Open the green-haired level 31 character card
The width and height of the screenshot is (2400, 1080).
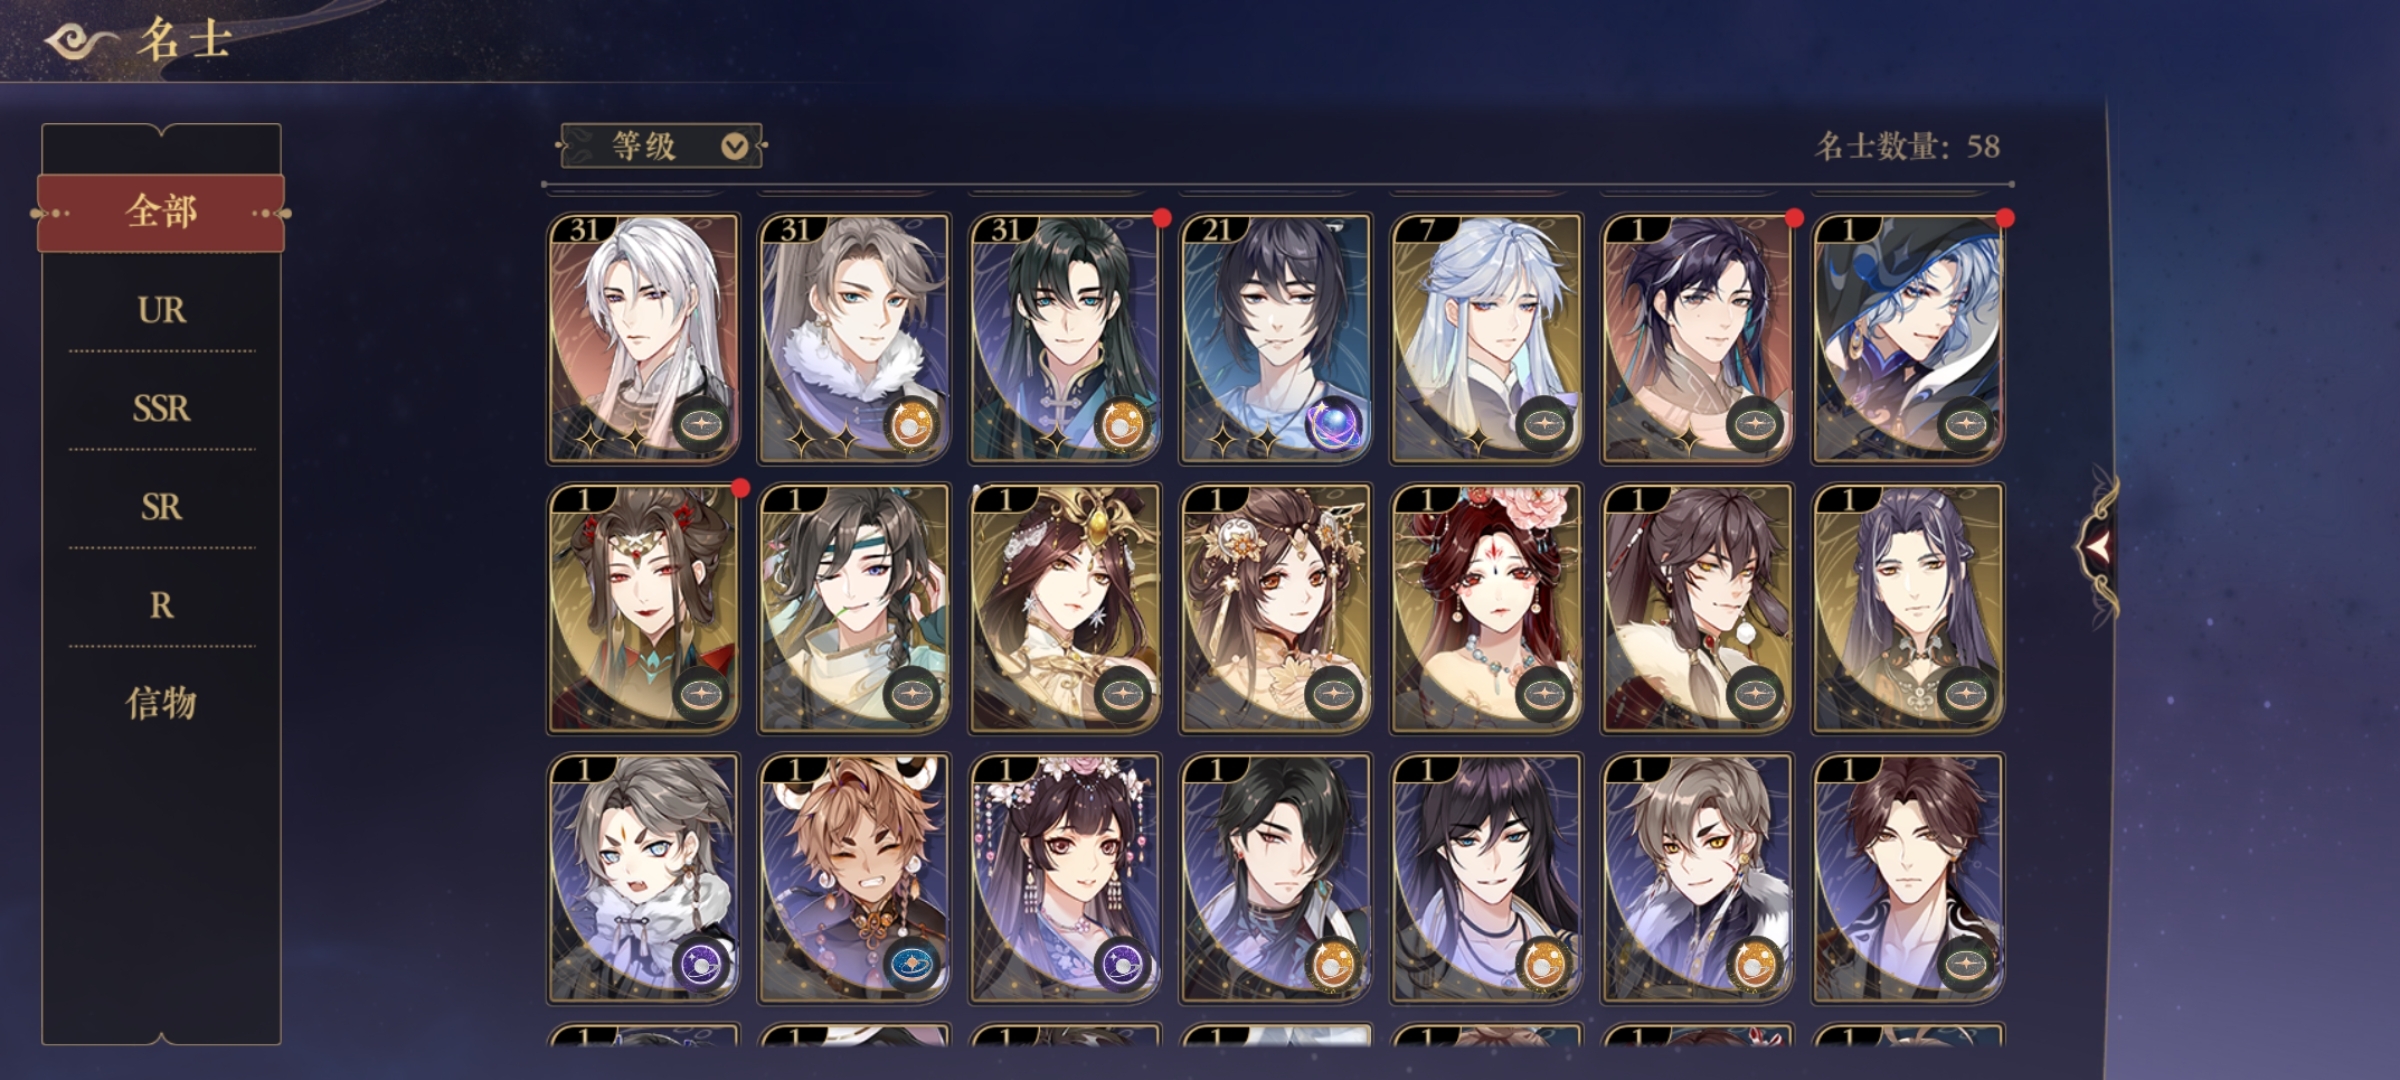1064,339
